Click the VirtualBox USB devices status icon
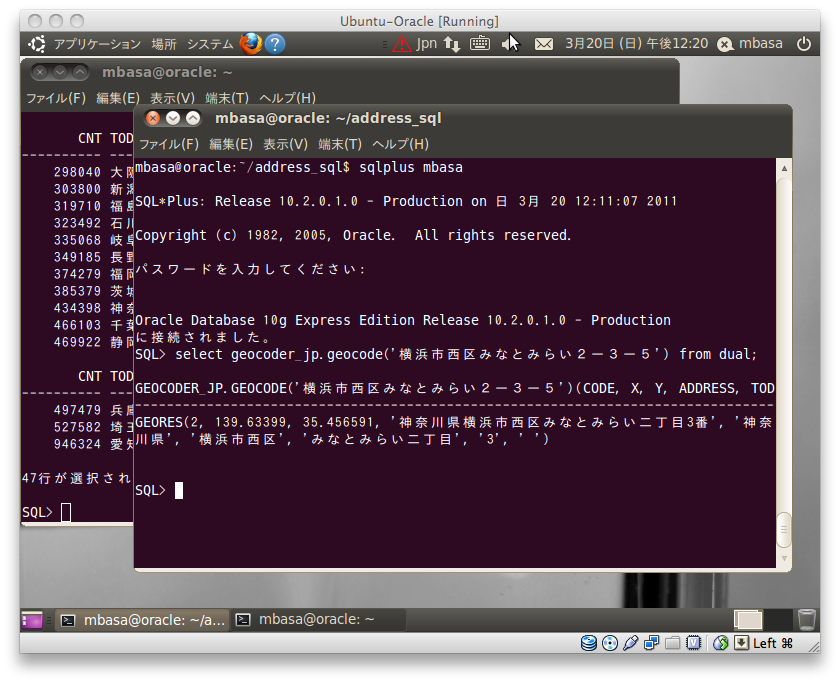Screen dimensions: 840x683 click(x=631, y=643)
